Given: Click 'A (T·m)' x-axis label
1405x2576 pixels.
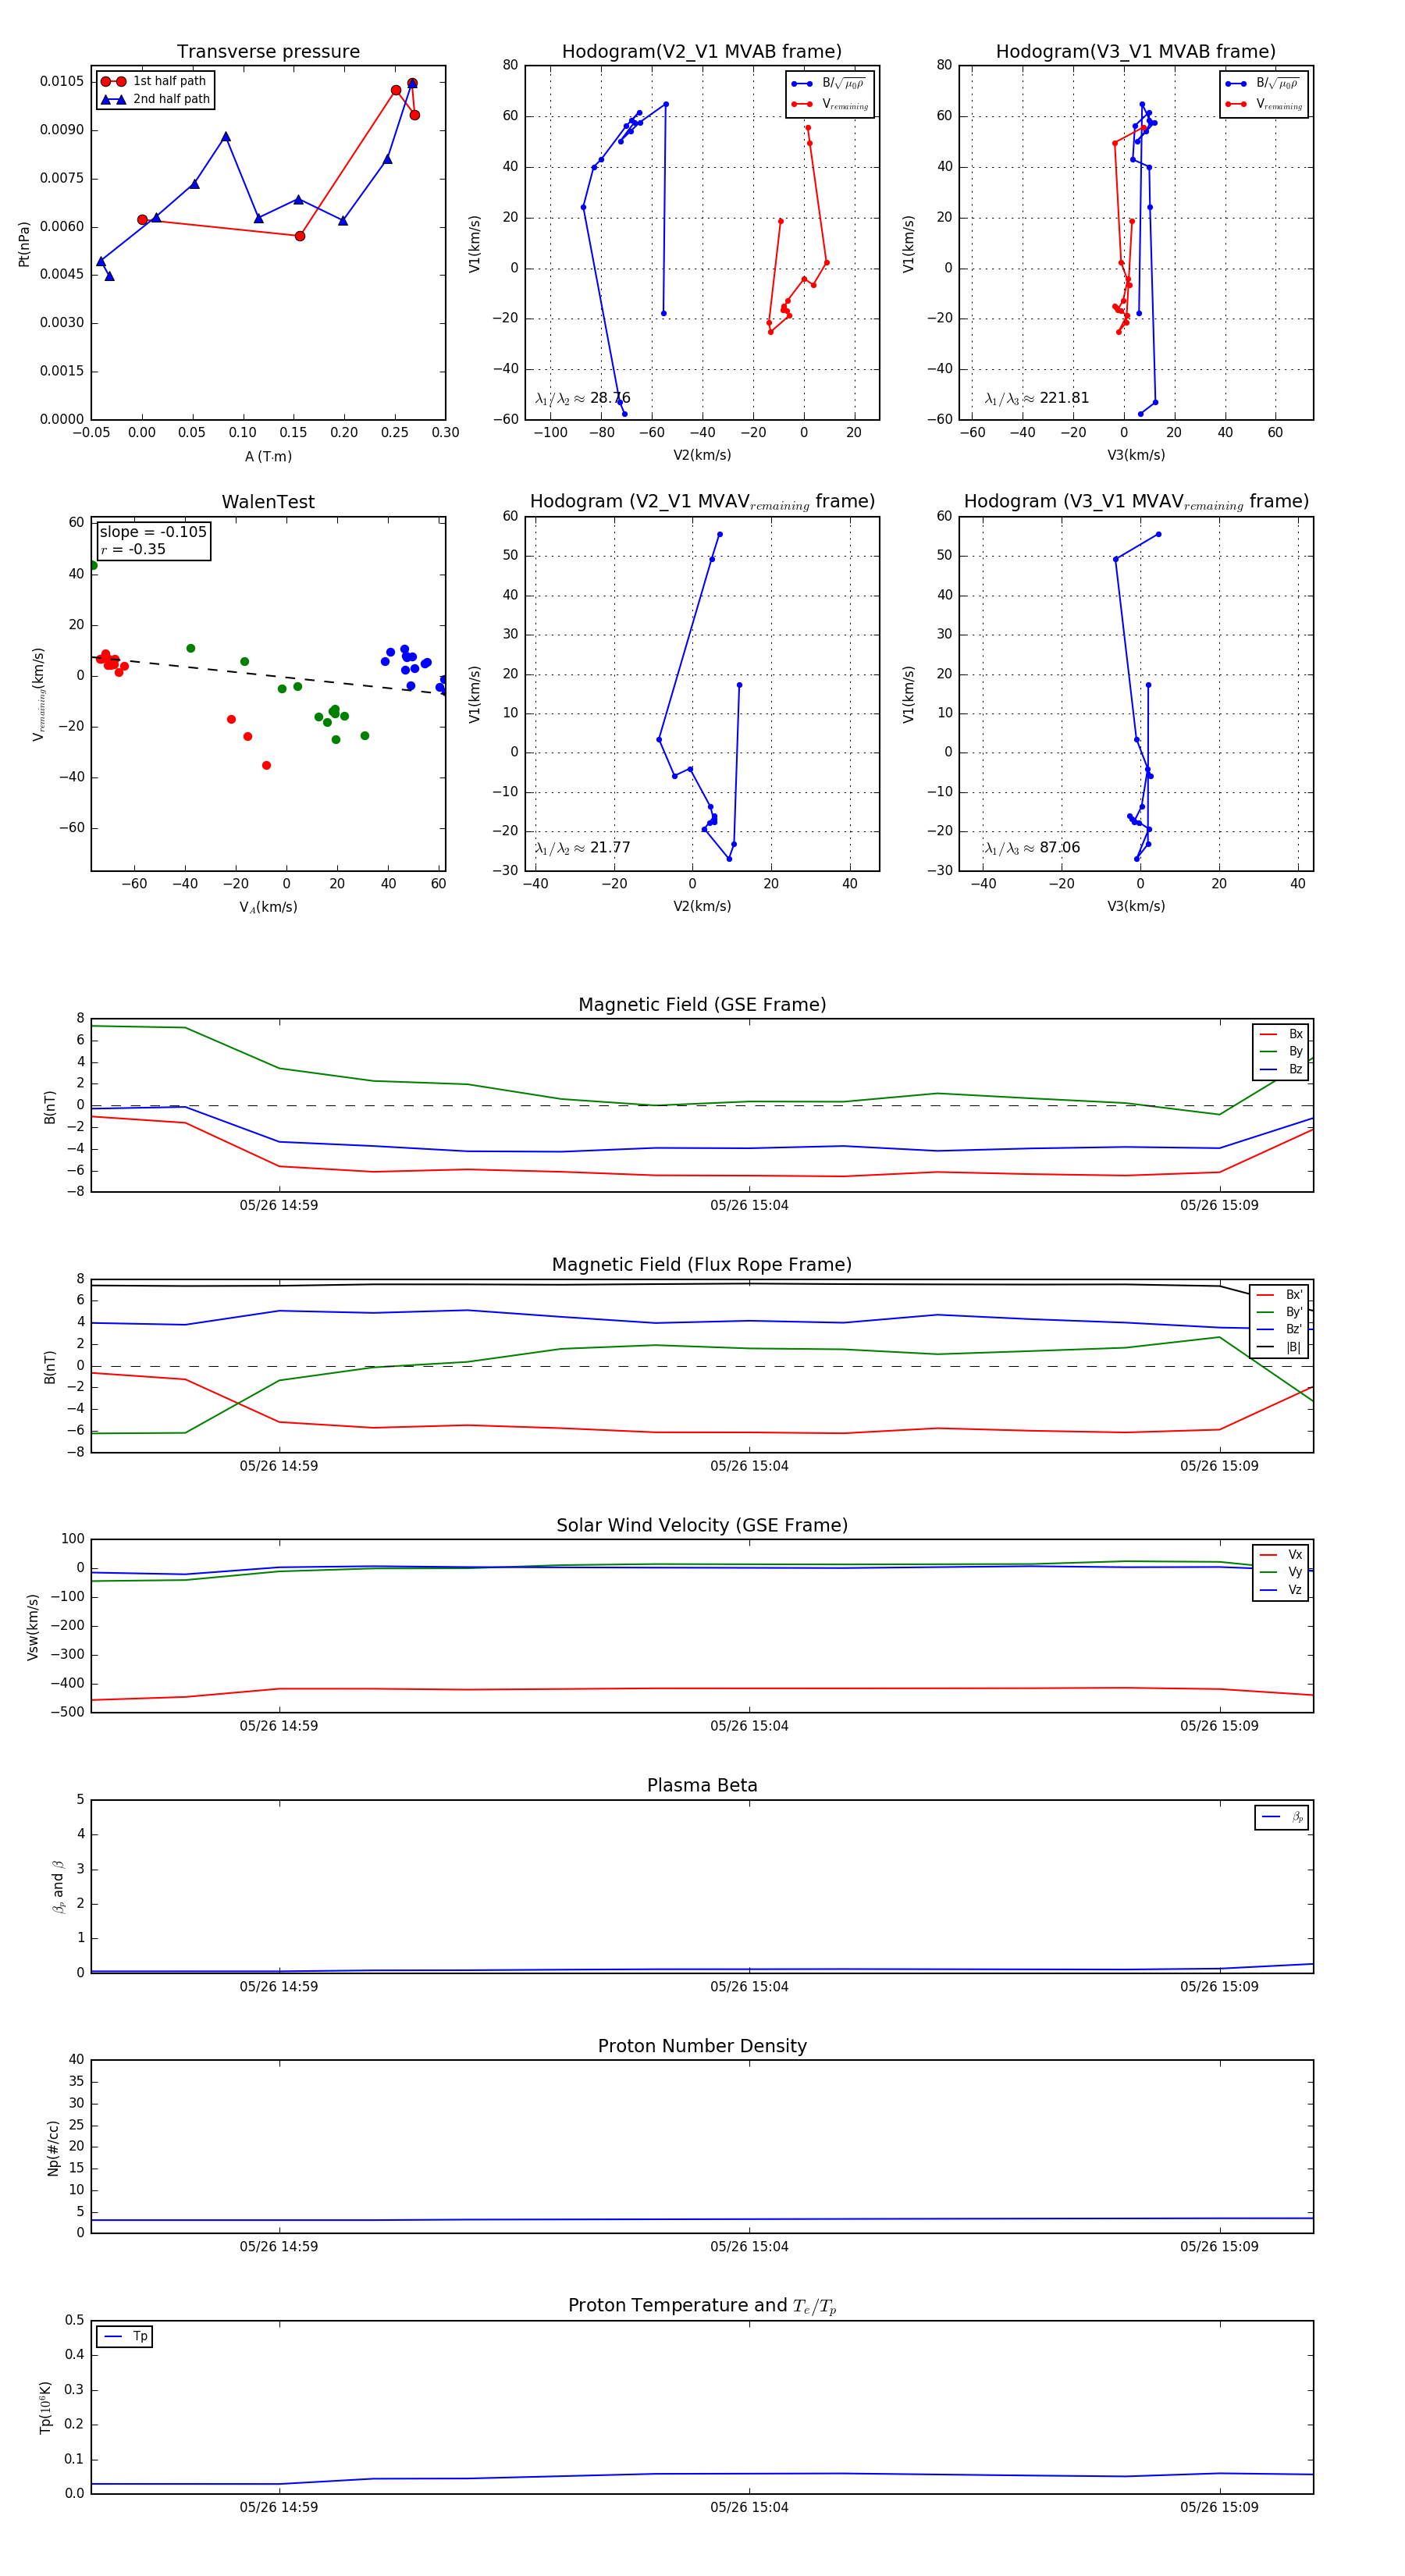Looking at the screenshot, I should [x=268, y=456].
